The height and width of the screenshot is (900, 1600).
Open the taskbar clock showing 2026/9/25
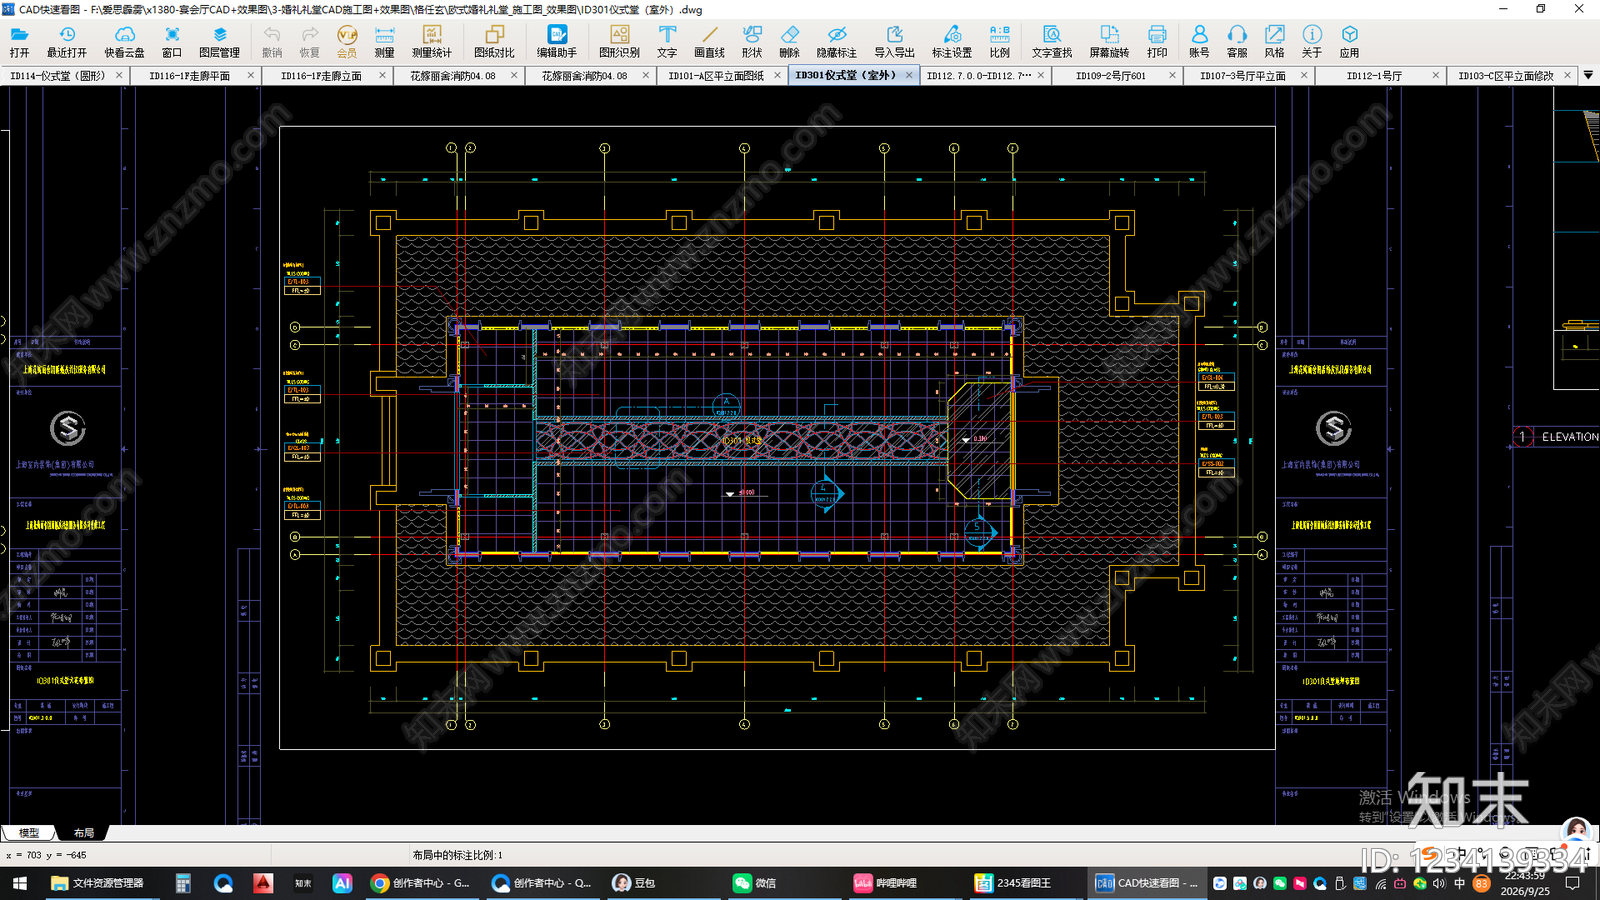click(x=1525, y=883)
